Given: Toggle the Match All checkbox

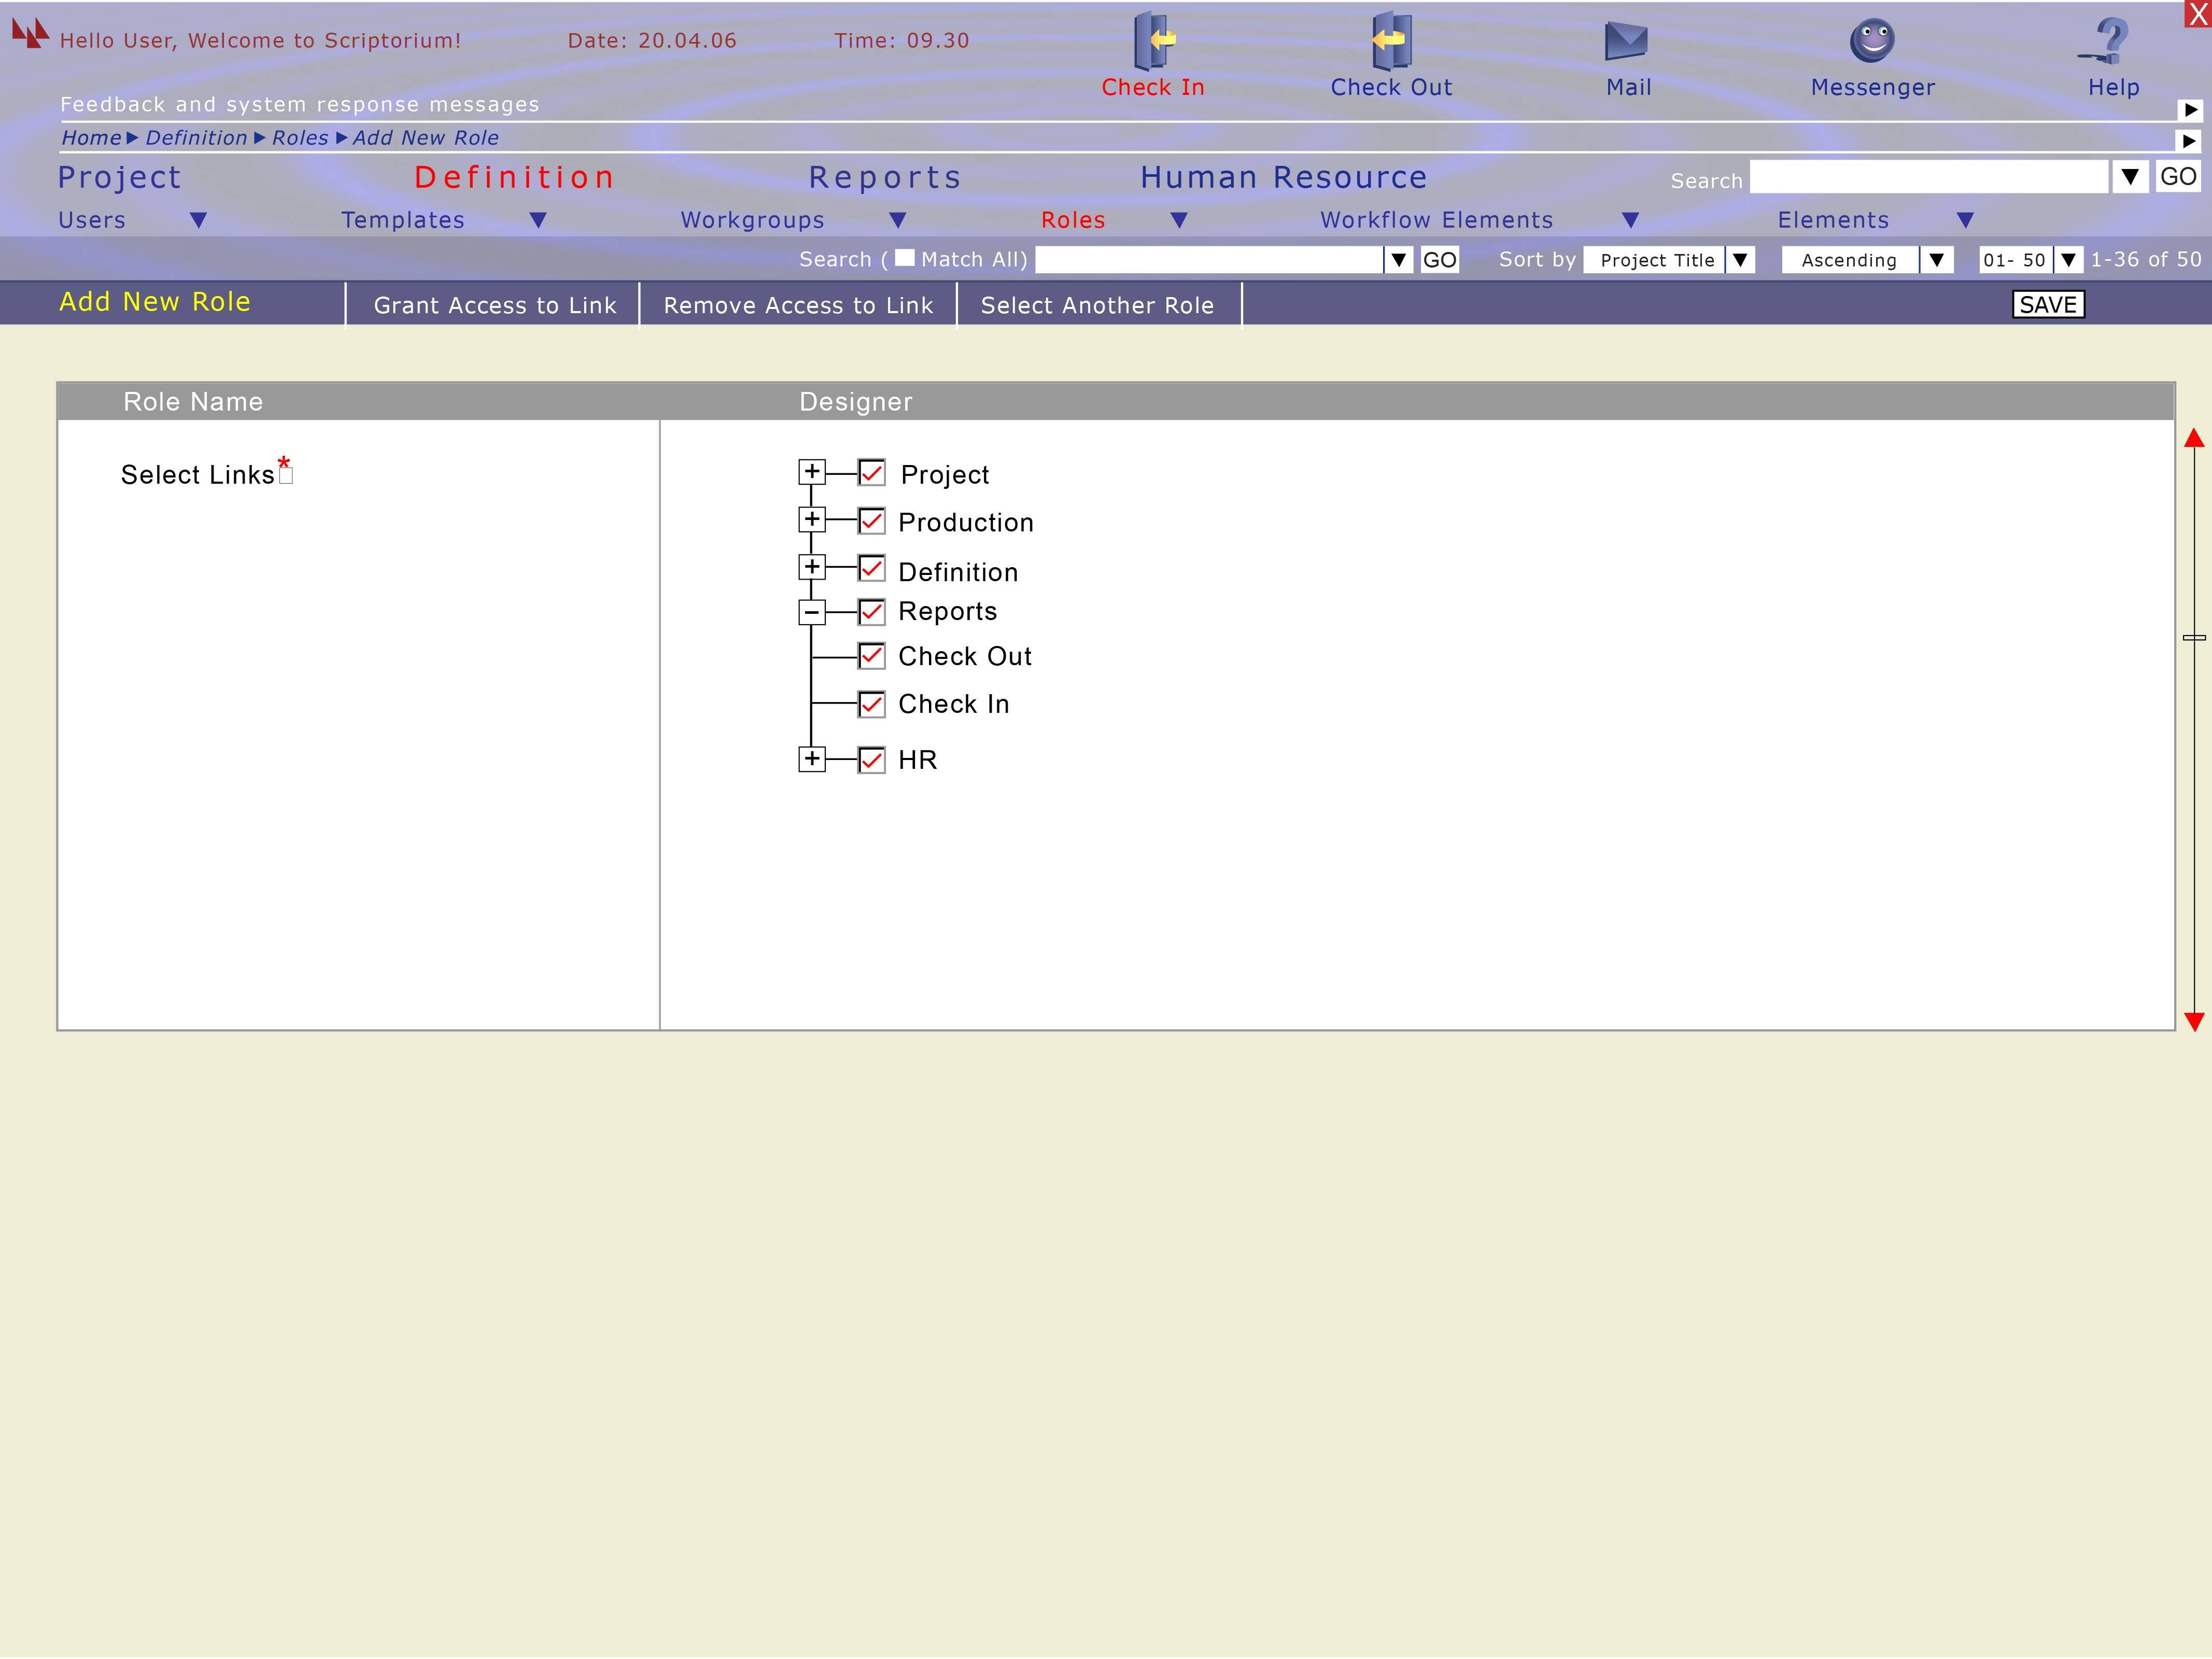Looking at the screenshot, I should pos(904,258).
